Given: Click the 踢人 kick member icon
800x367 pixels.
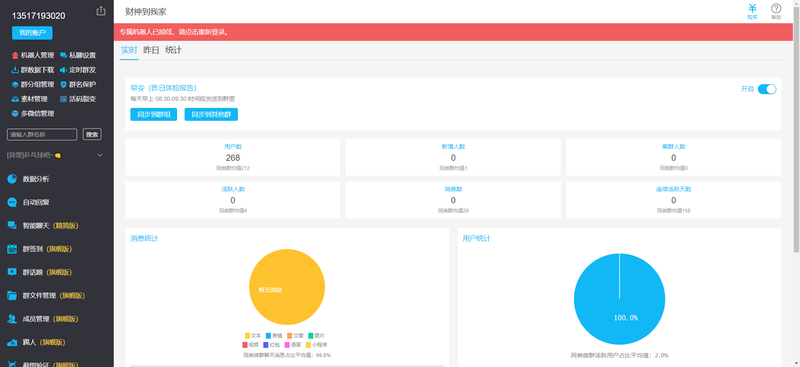Looking at the screenshot, I should coord(12,342).
